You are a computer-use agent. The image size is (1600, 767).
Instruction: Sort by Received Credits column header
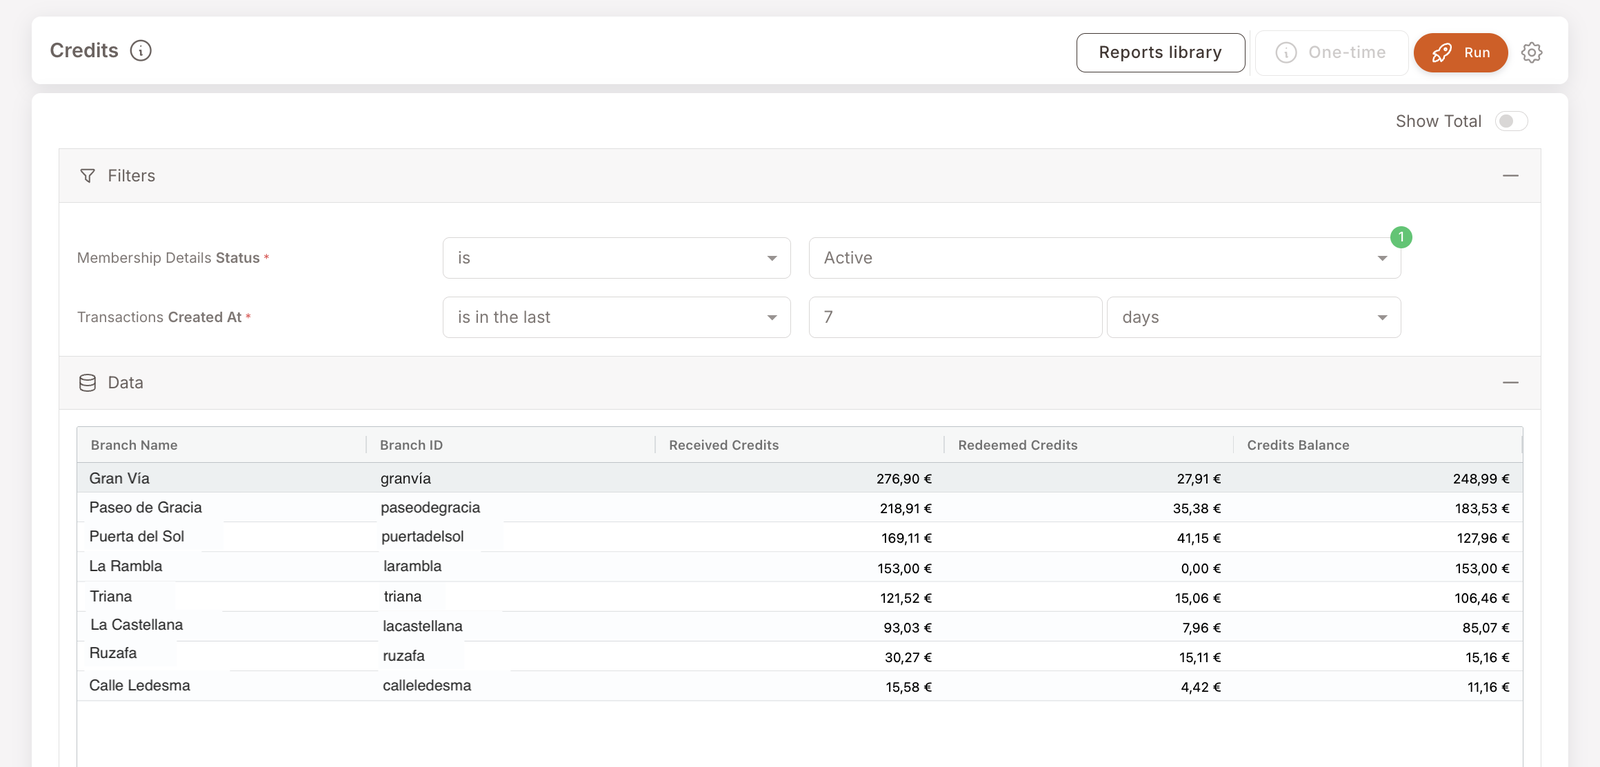click(724, 445)
